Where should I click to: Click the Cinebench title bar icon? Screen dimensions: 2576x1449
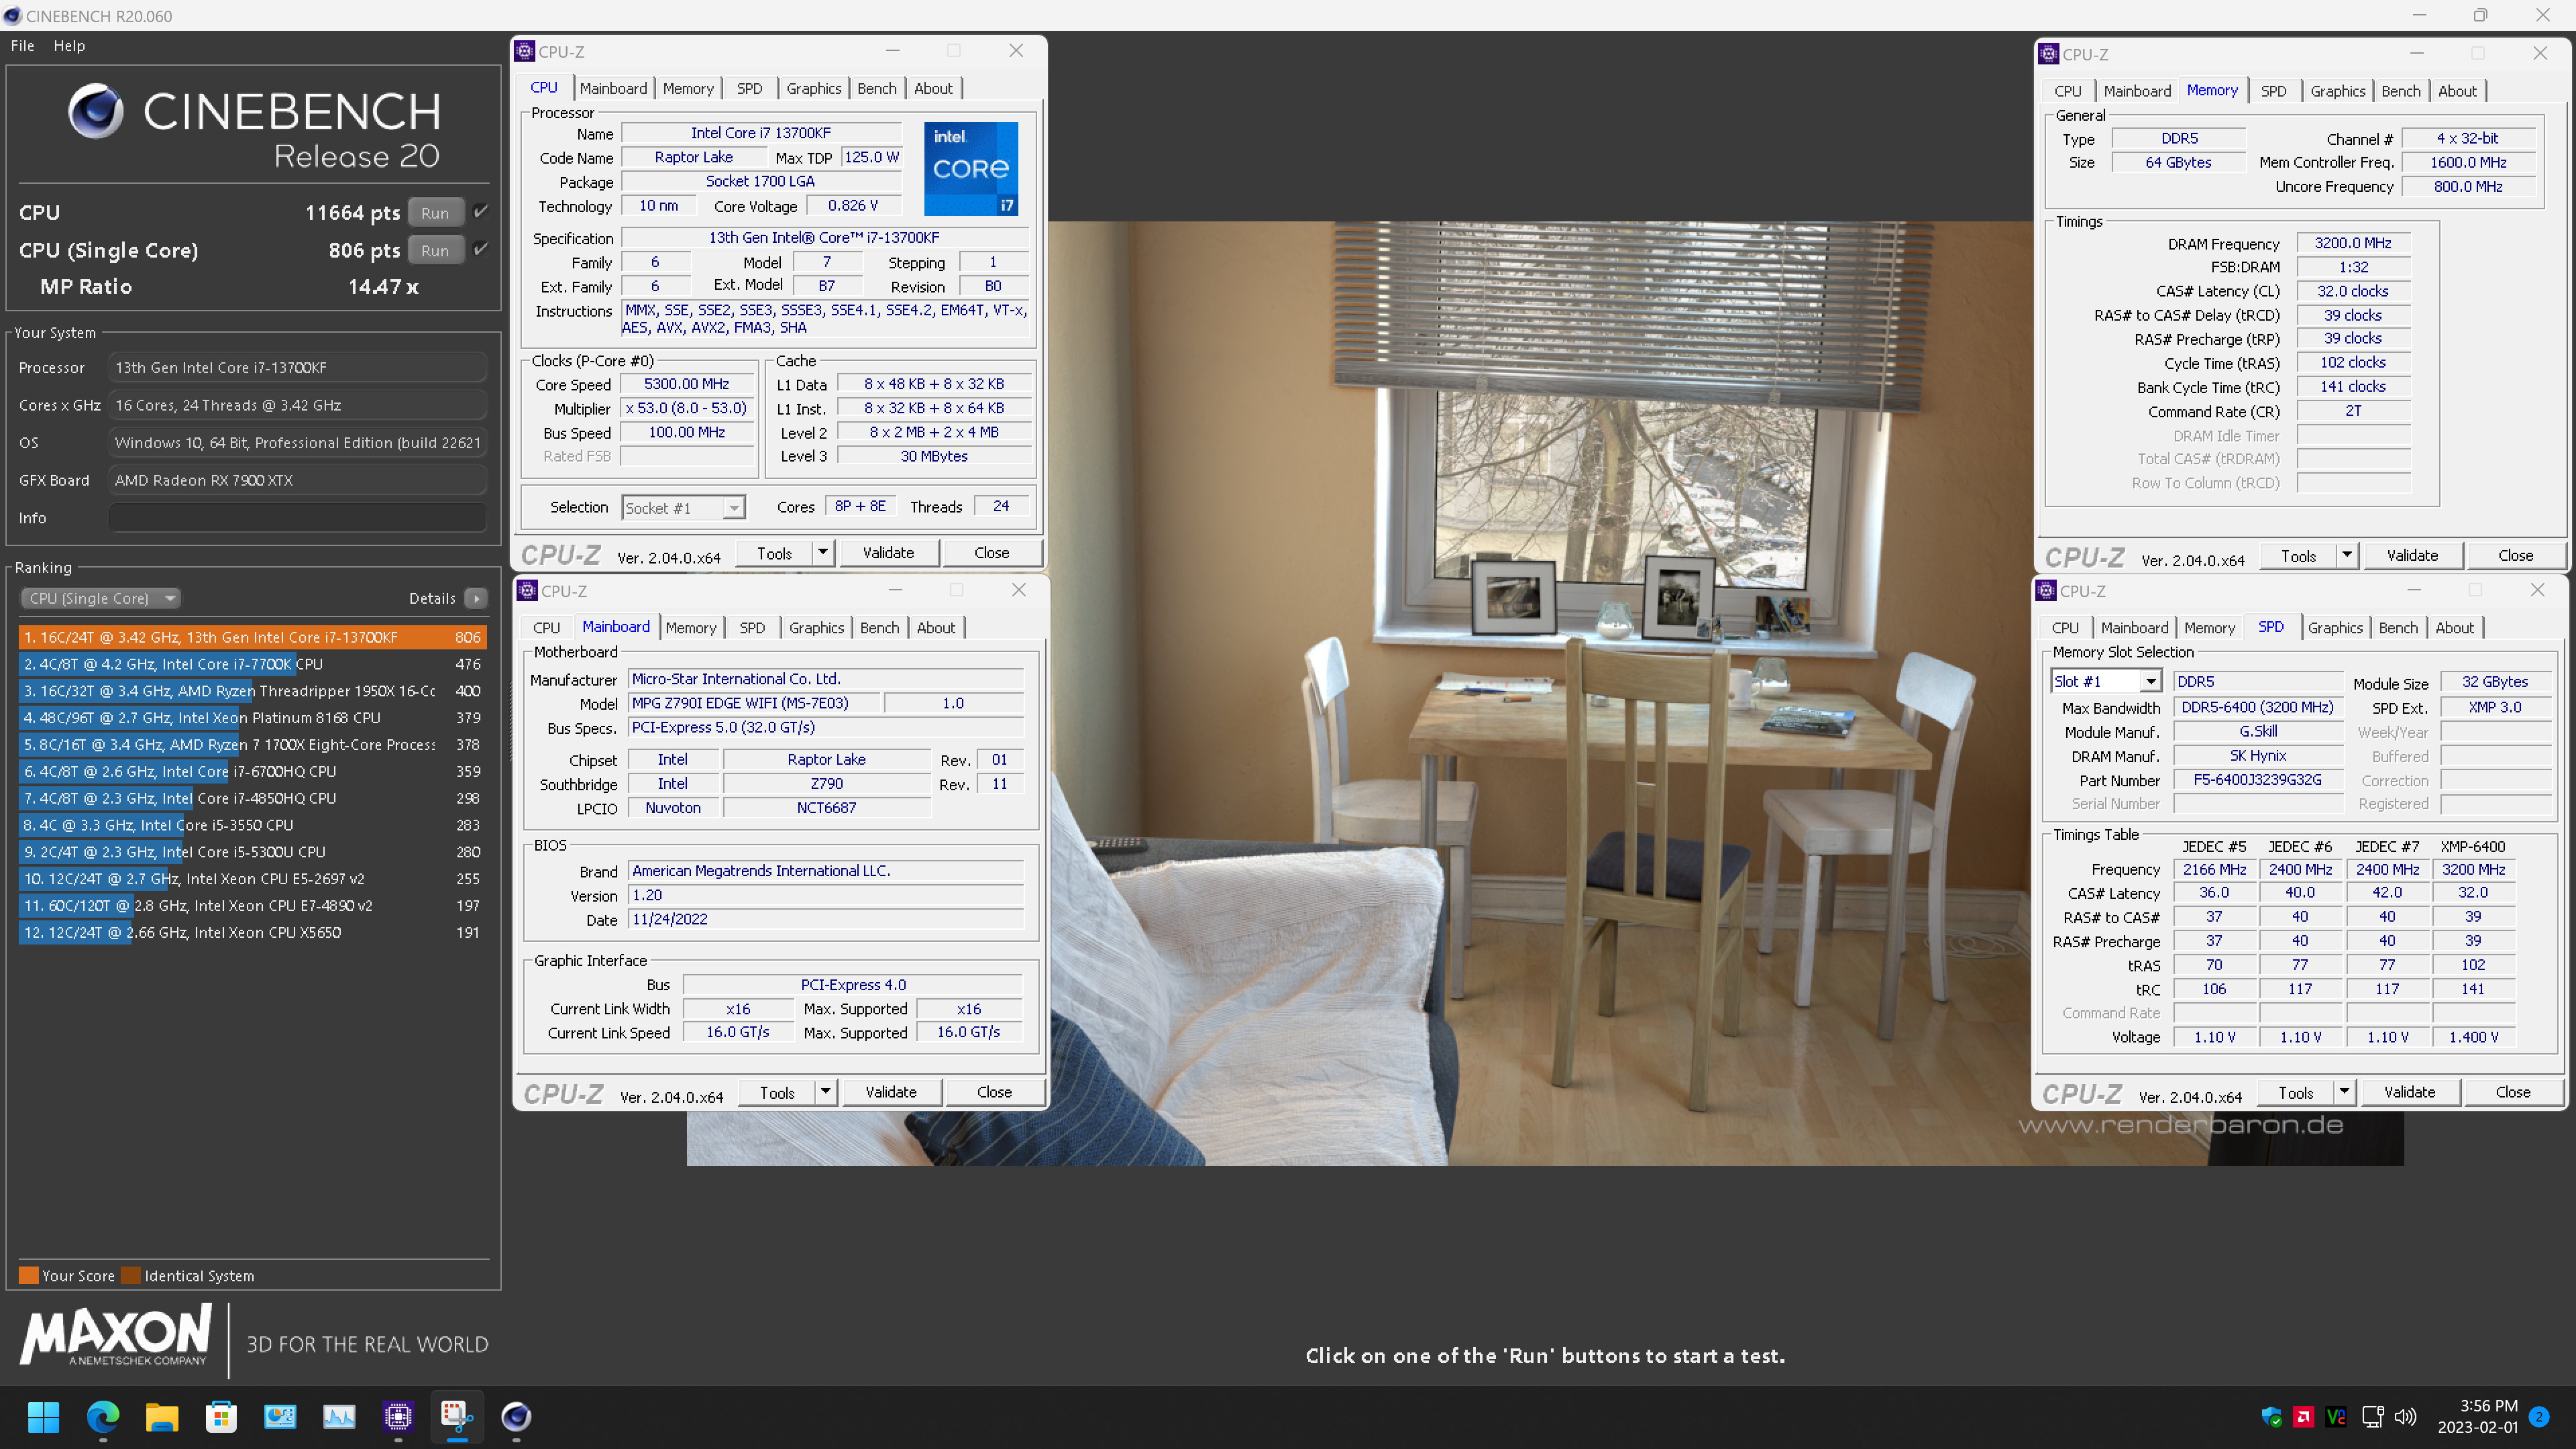point(12,16)
